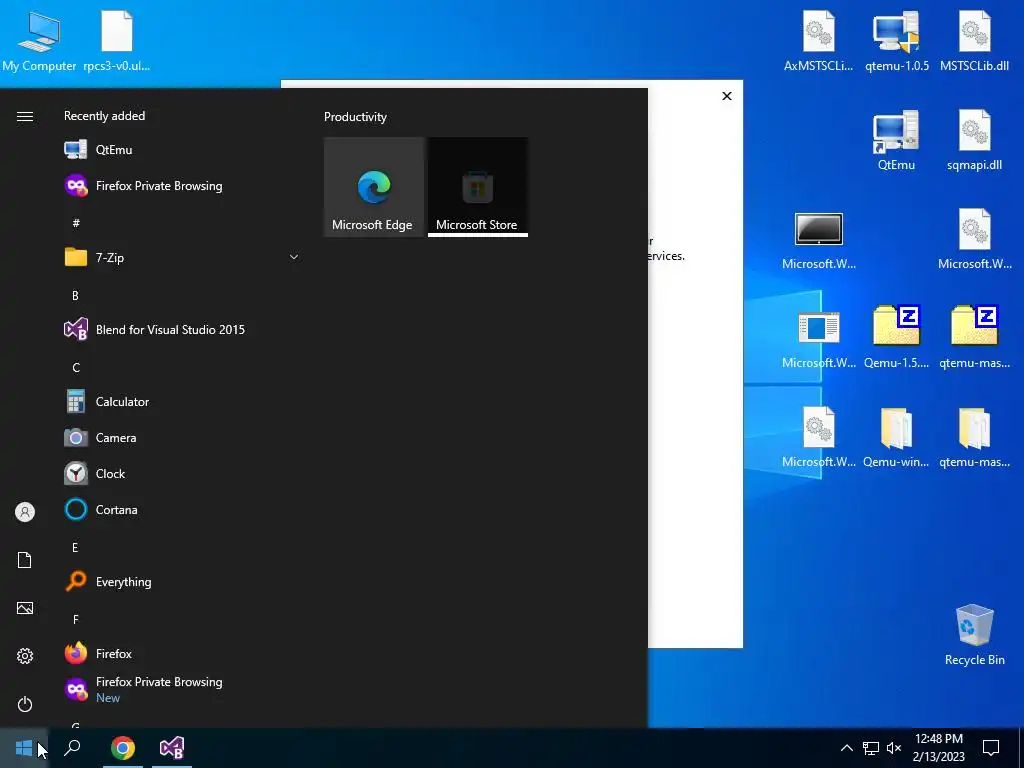Launch Firefox Private Browsing under Recently added
1024x768 pixels.
click(180, 185)
